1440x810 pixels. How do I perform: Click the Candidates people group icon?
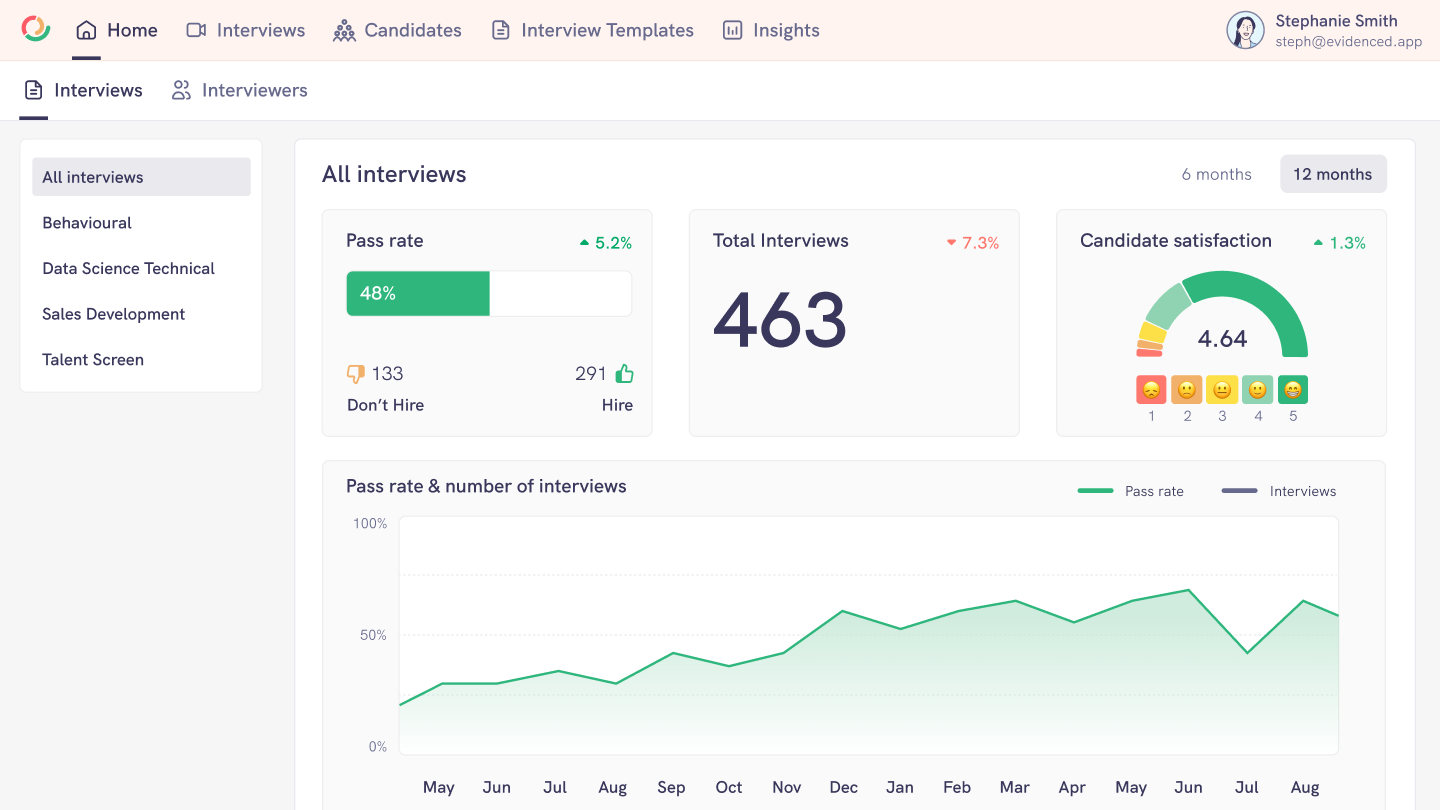click(344, 31)
